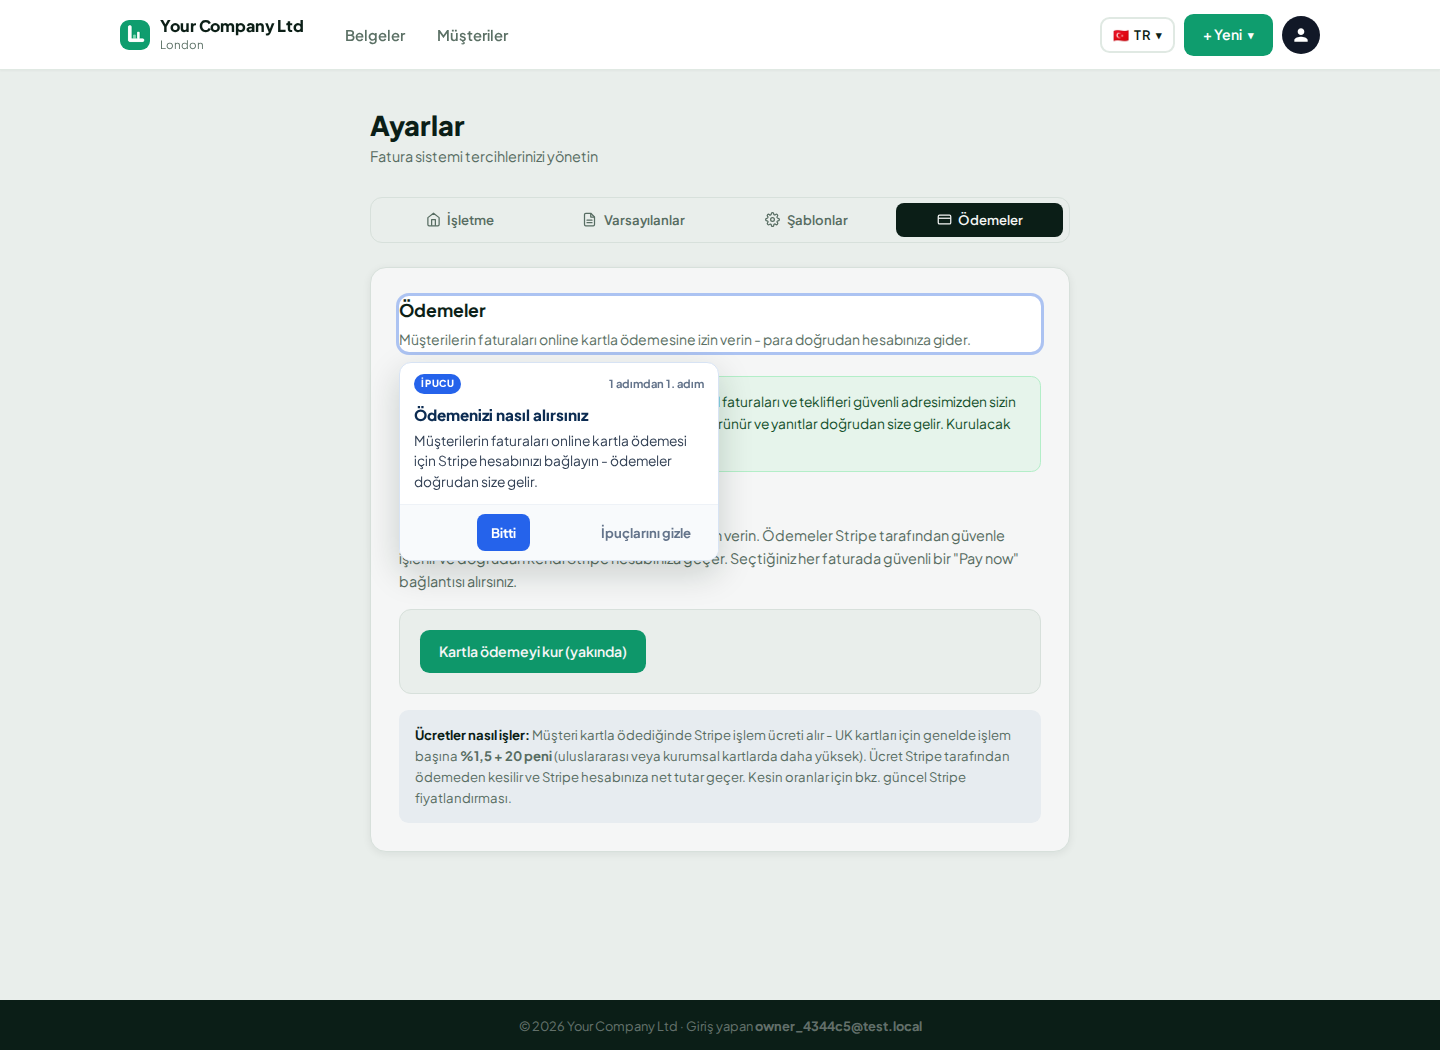This screenshot has width=1440, height=1050.
Task: Click the document icon on Varsayılanlar tab
Action: (x=590, y=220)
